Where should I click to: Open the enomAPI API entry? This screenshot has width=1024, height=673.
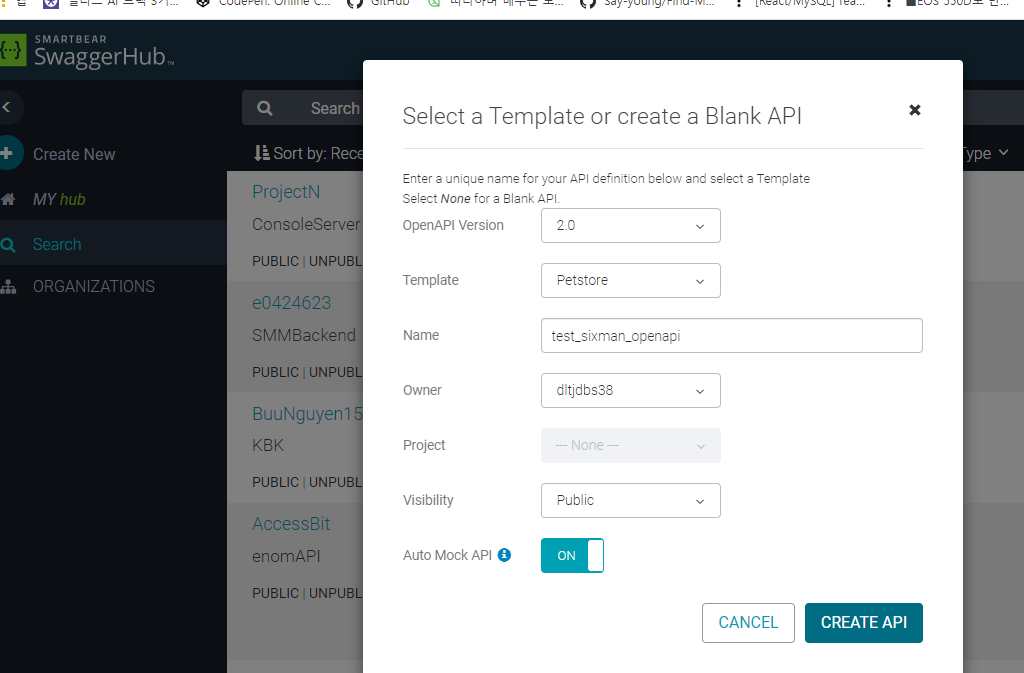pyautogui.click(x=286, y=556)
